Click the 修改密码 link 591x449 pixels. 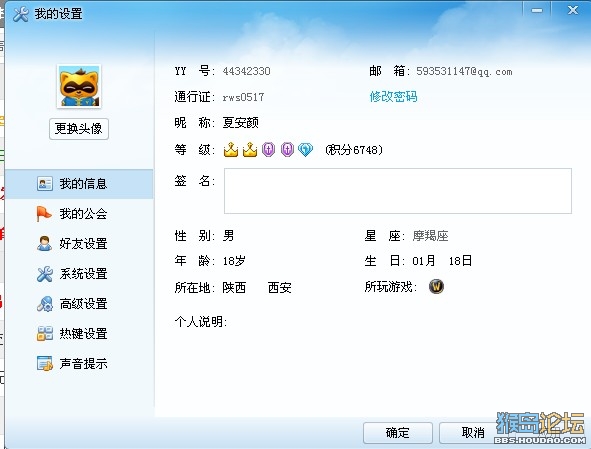393,97
